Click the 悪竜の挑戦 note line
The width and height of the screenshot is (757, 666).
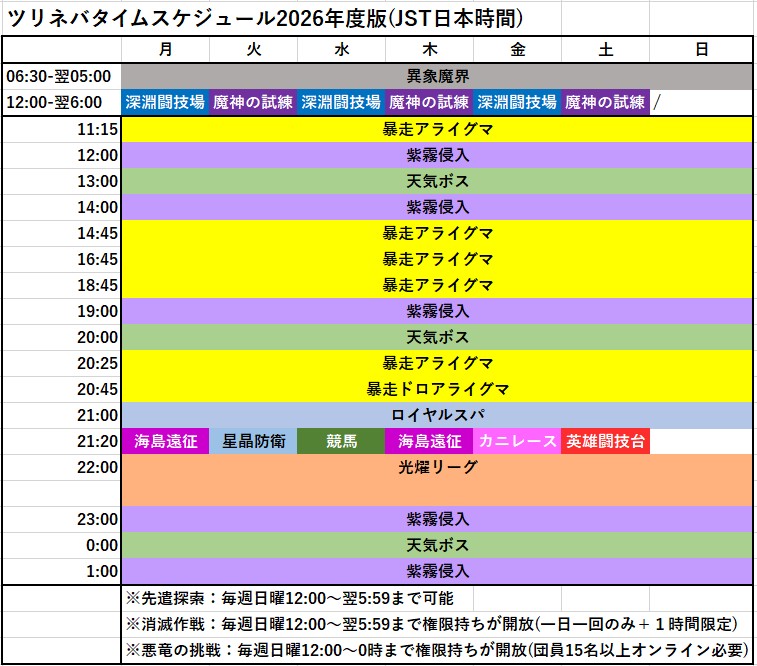438,650
